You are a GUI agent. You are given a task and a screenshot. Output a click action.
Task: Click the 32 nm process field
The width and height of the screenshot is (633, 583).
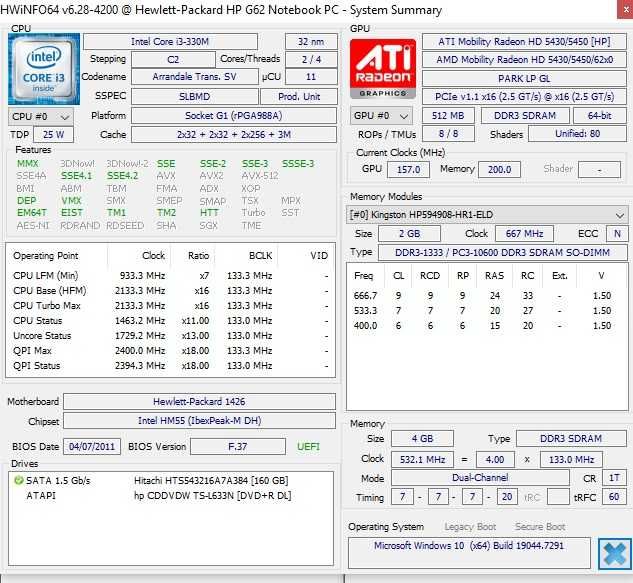pos(311,42)
